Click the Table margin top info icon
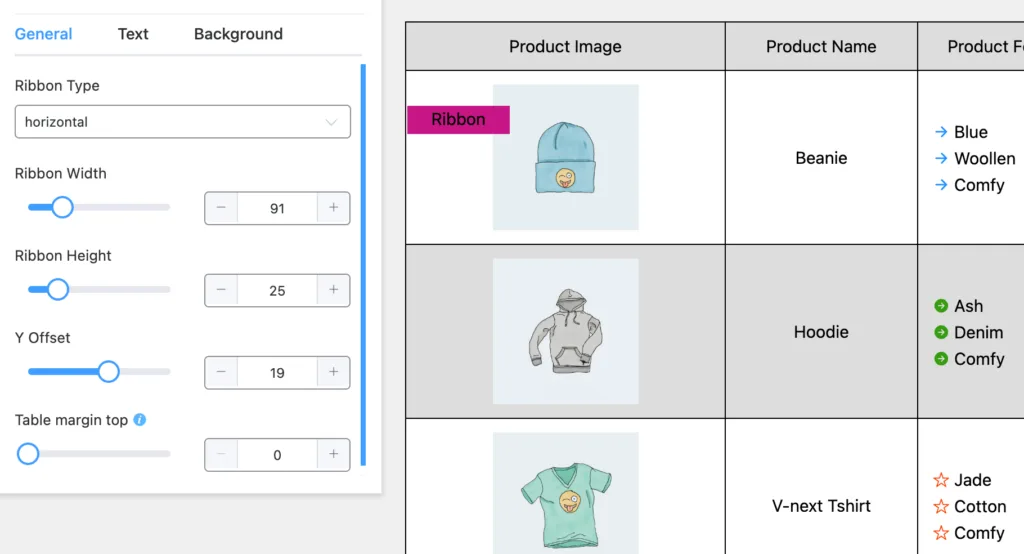Screen dimensions: 1024x554 pos(140,419)
